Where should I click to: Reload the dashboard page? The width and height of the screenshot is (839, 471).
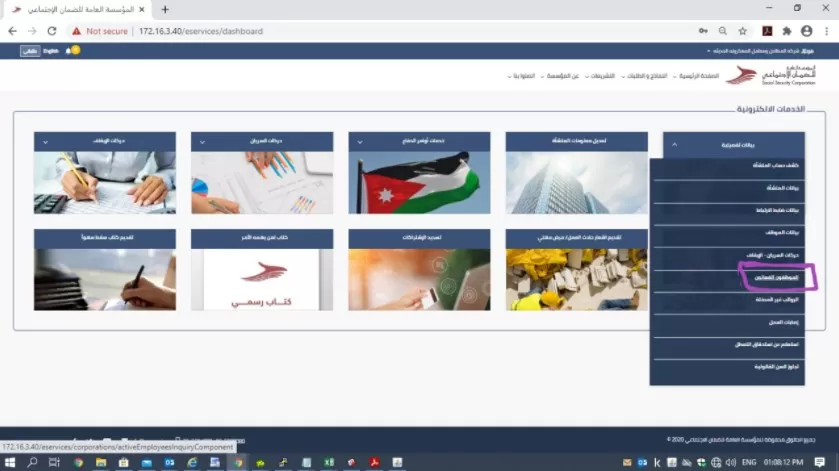(x=52, y=31)
